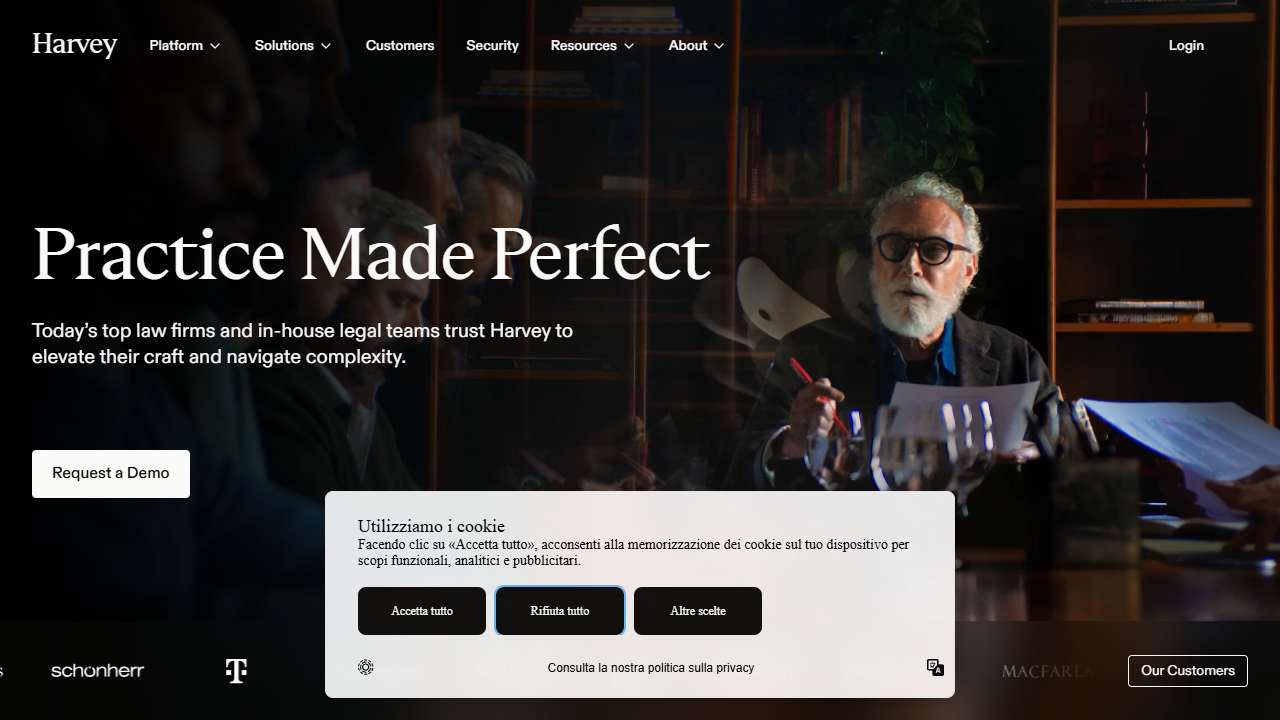Click the schonherr logo

[x=97, y=670]
